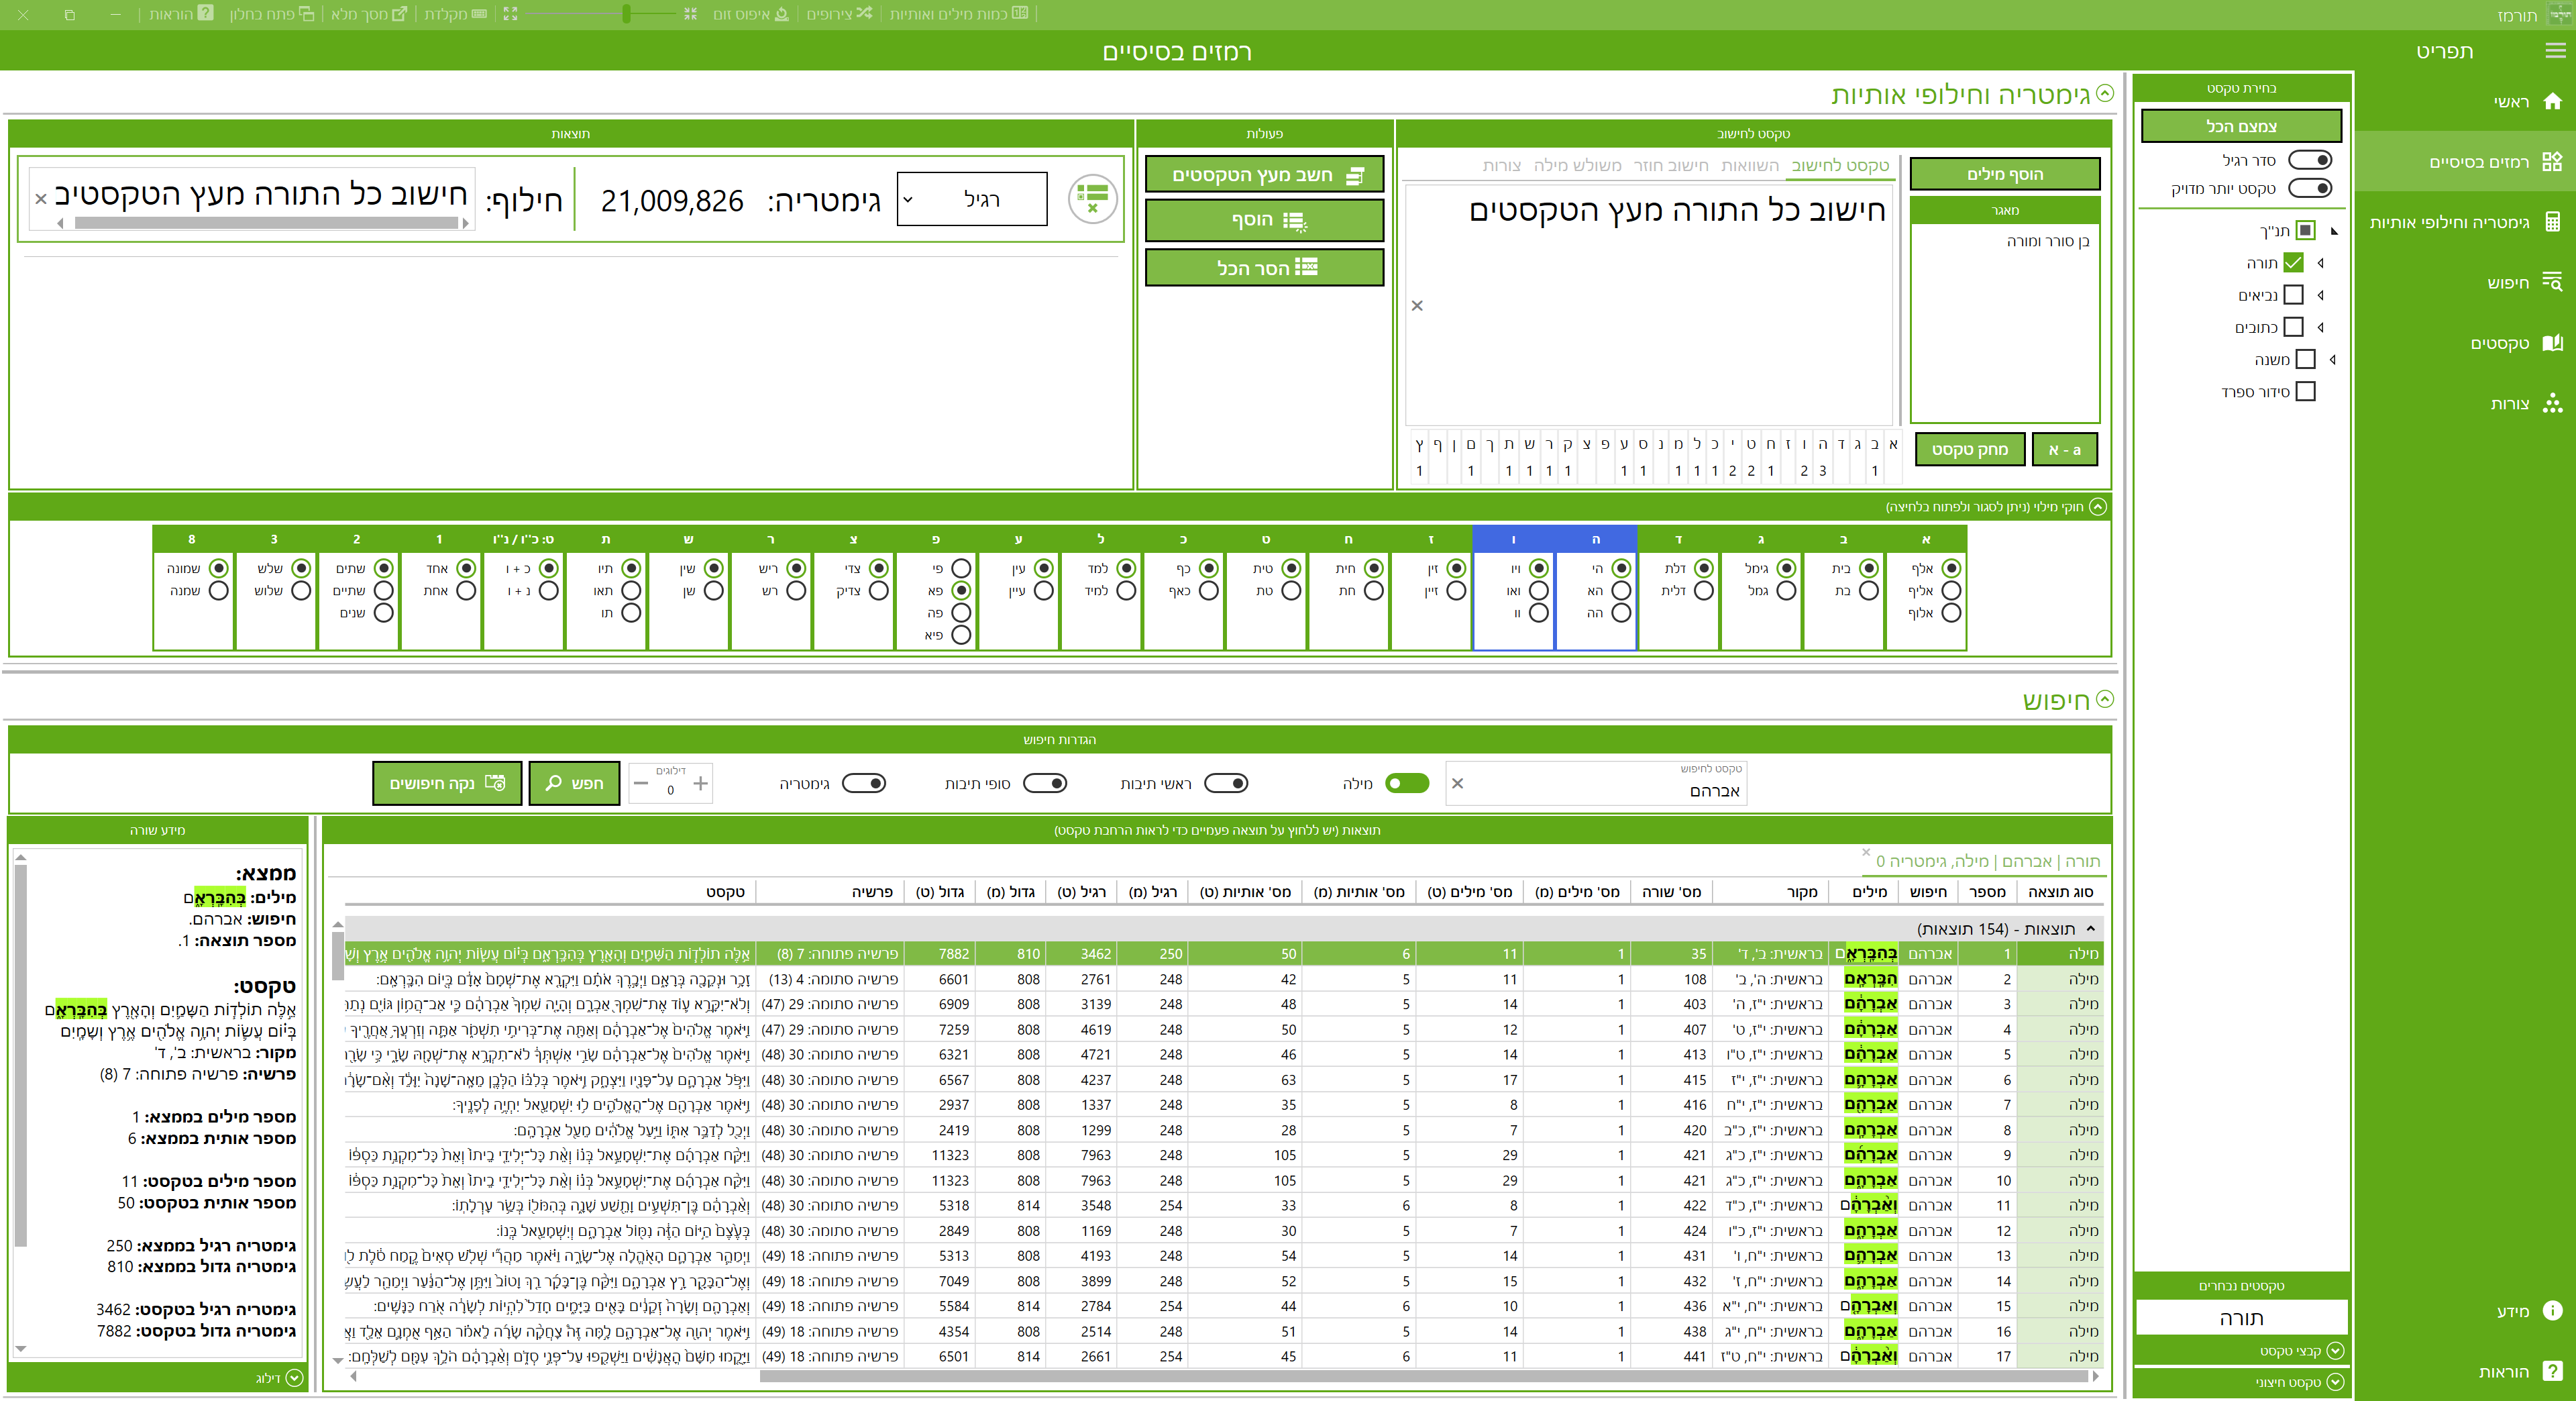Collapse the גימטריה וחילופי אותיות section
The image size is (2576, 1401).
pyautogui.click(x=2105, y=94)
